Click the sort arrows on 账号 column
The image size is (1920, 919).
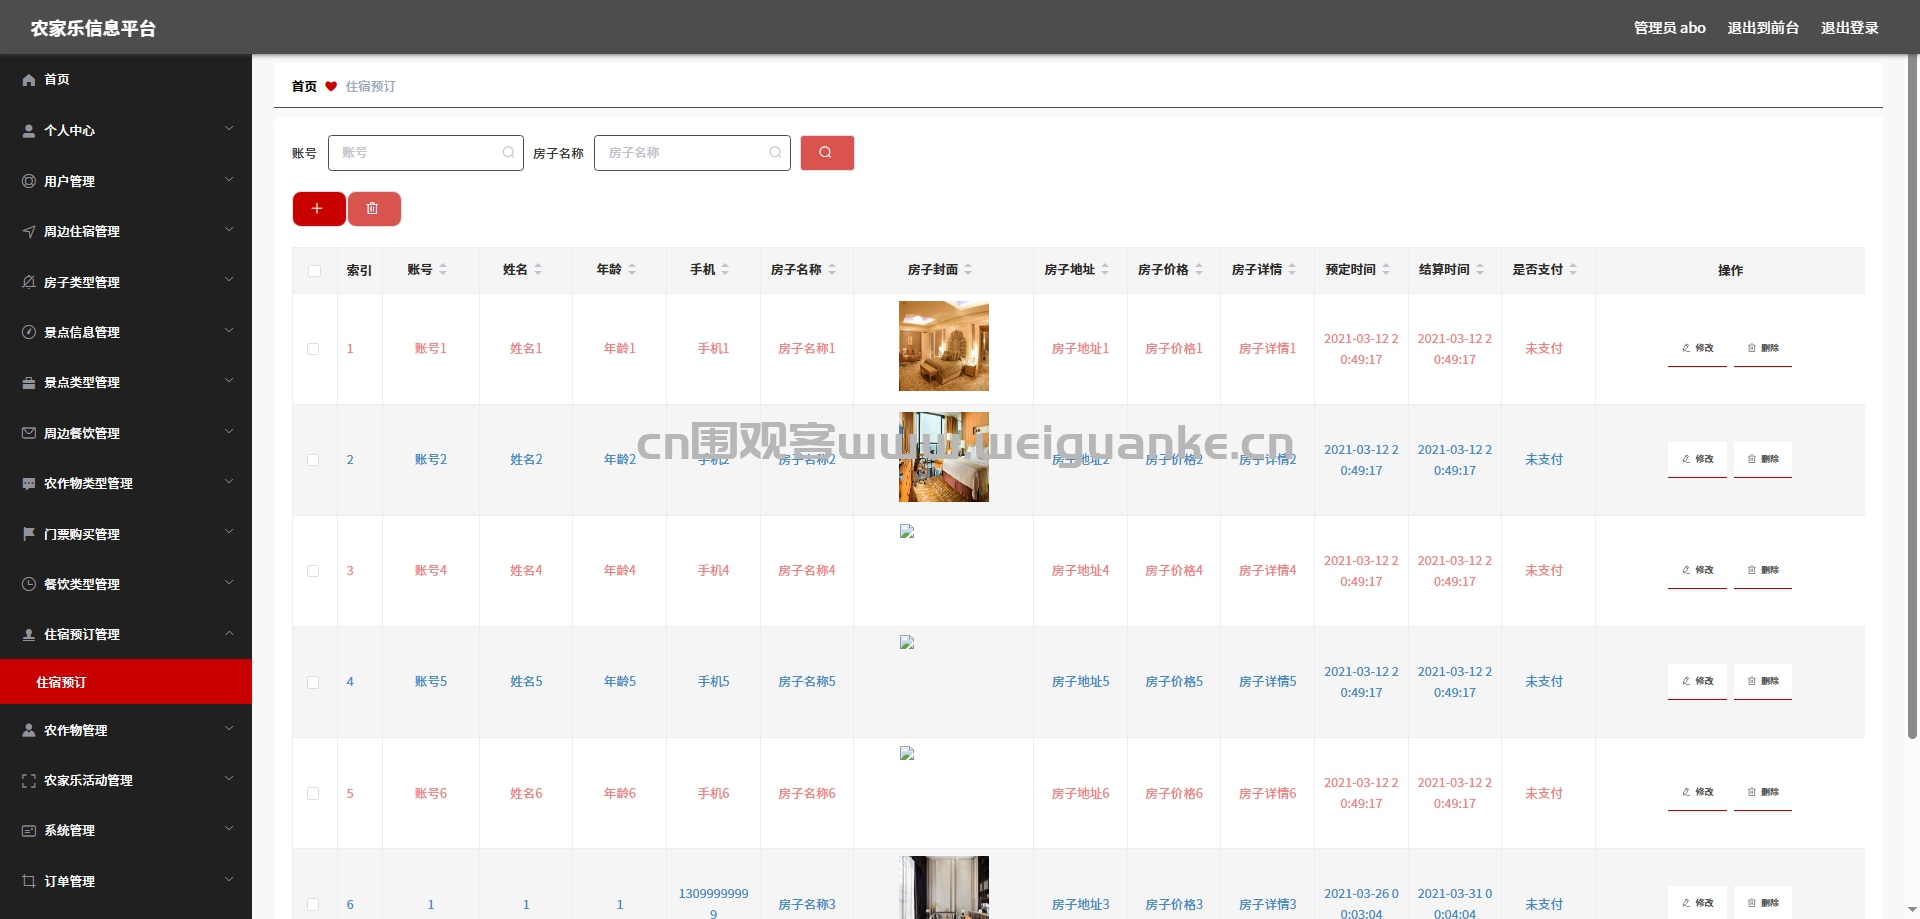(x=443, y=270)
